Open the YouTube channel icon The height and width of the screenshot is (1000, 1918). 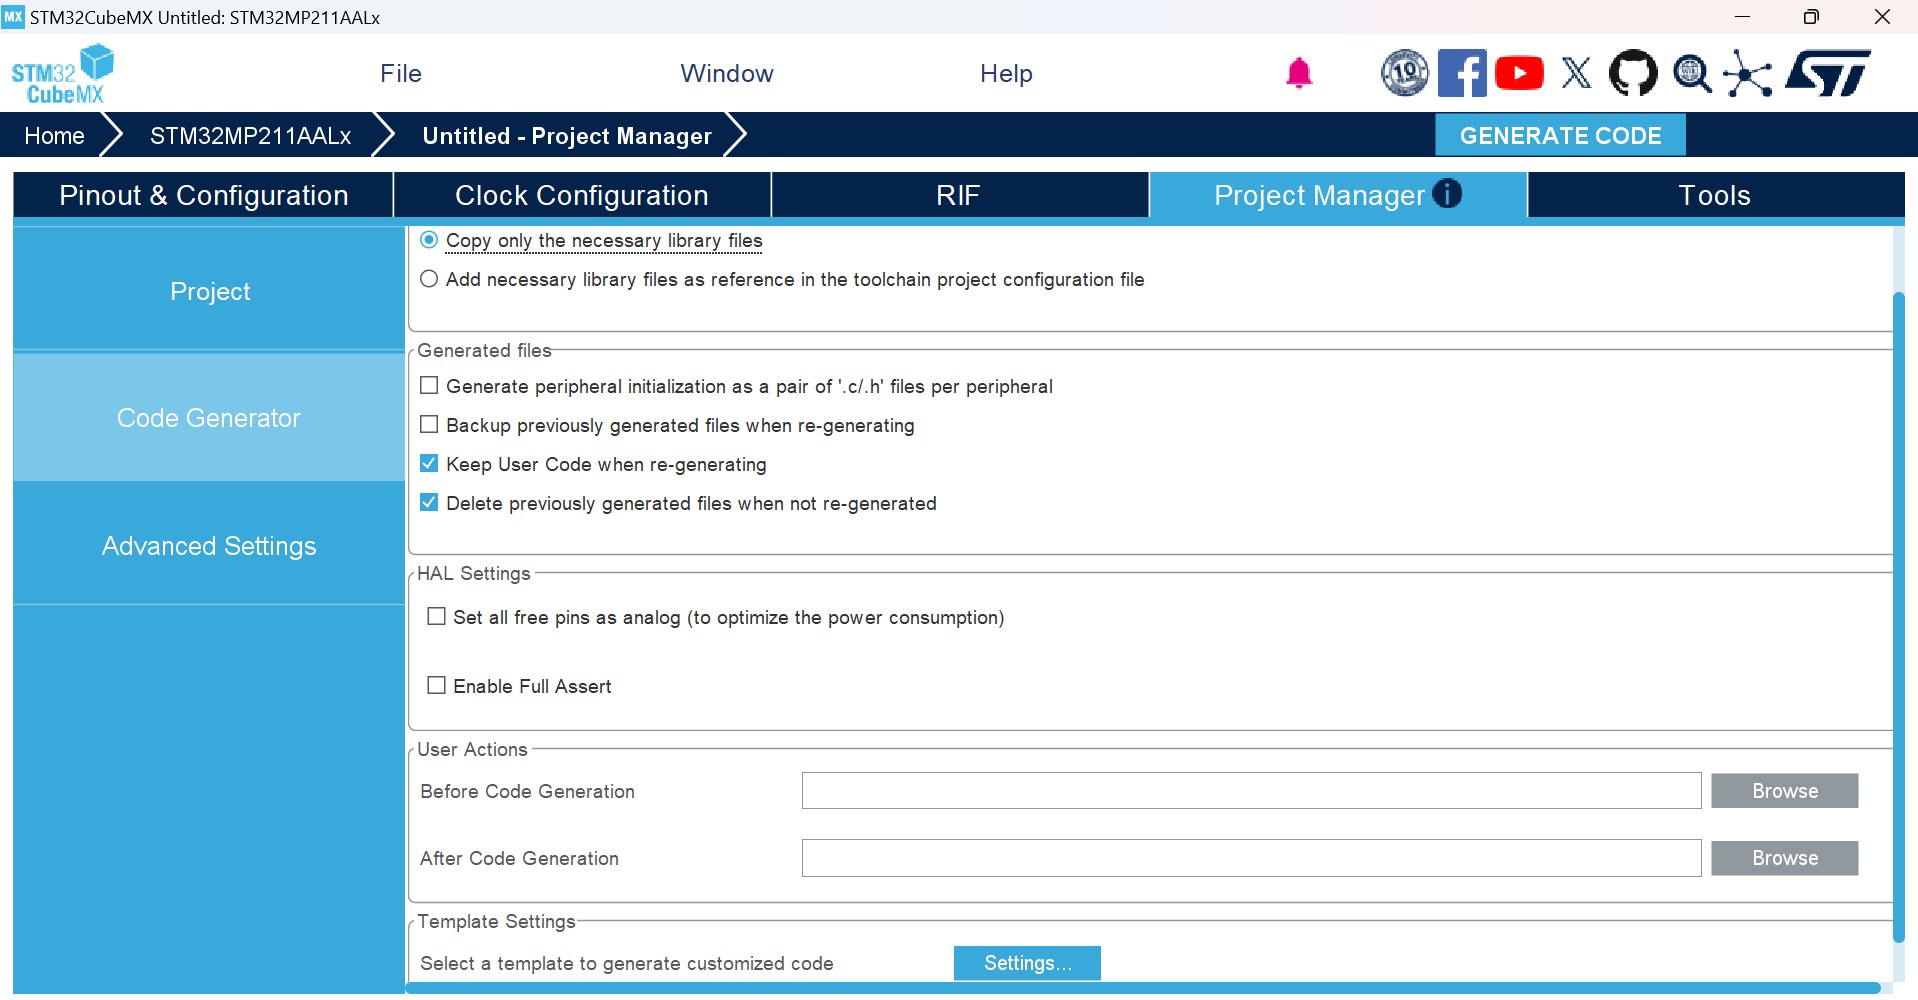1519,73
